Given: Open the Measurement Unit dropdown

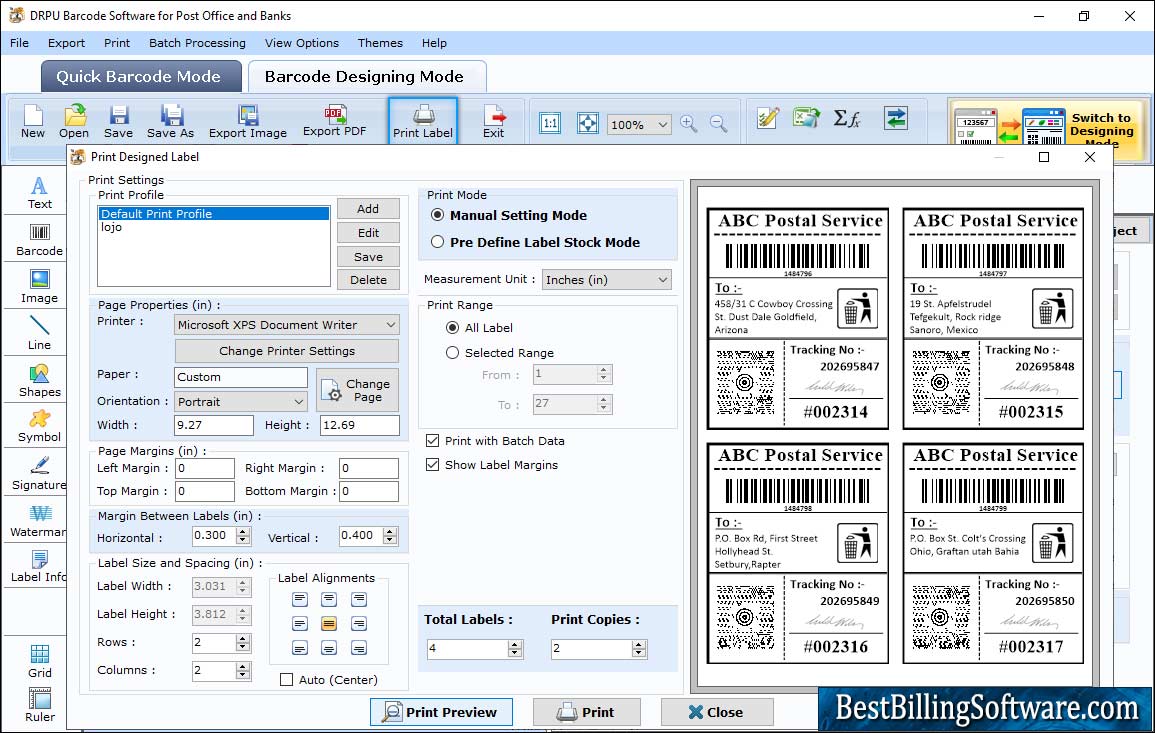Looking at the screenshot, I should click(x=607, y=280).
